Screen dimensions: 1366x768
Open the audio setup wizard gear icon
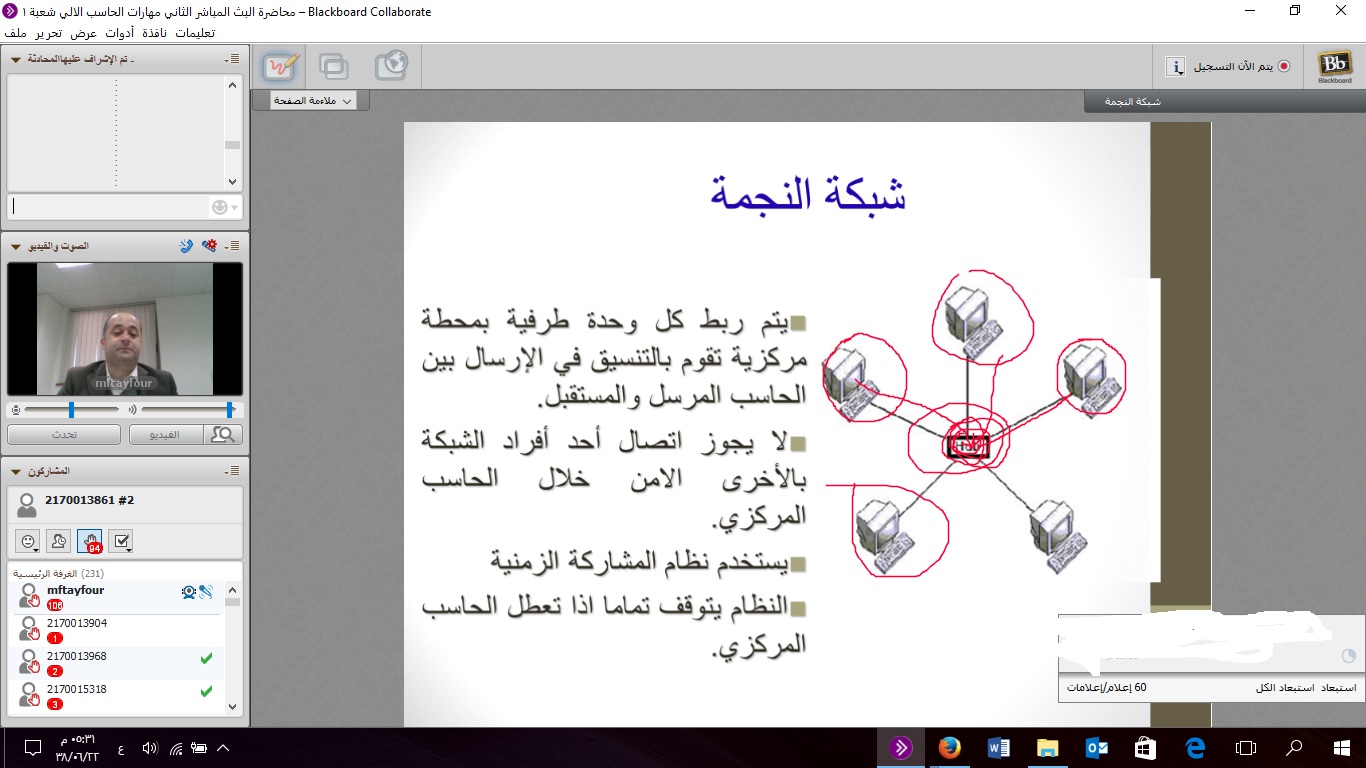tap(209, 245)
